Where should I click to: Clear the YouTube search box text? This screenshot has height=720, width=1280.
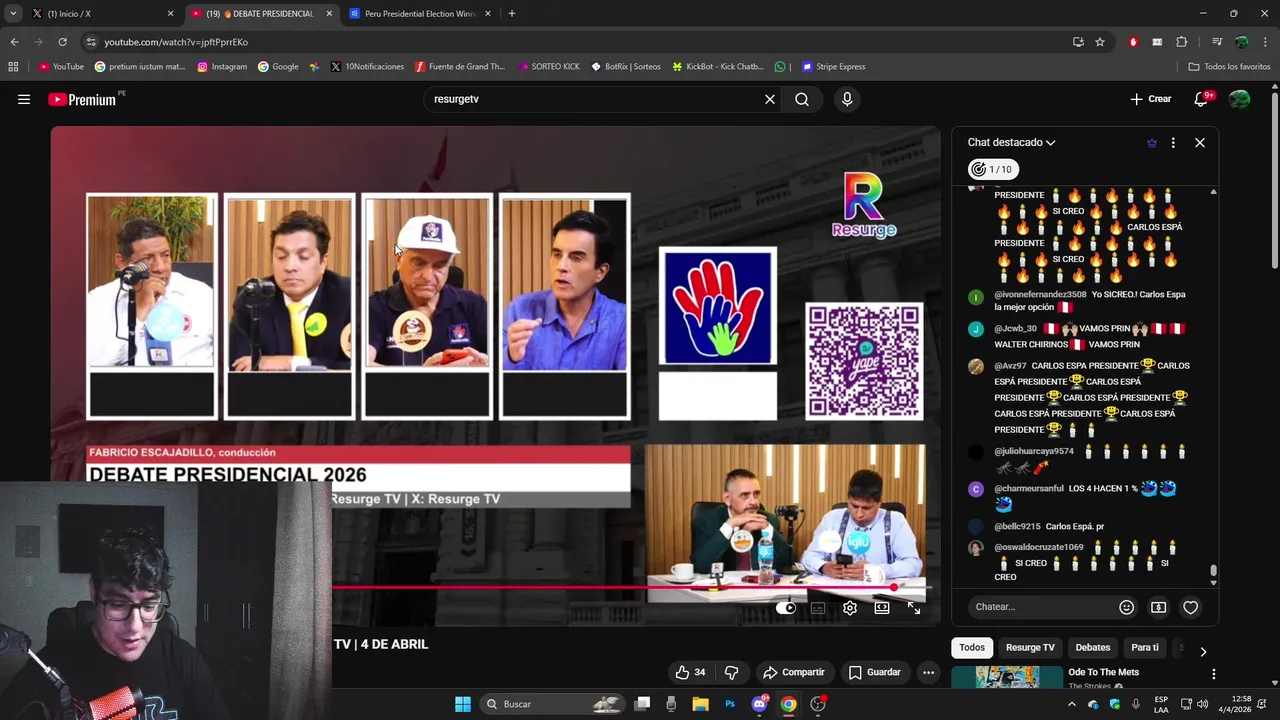[770, 99]
